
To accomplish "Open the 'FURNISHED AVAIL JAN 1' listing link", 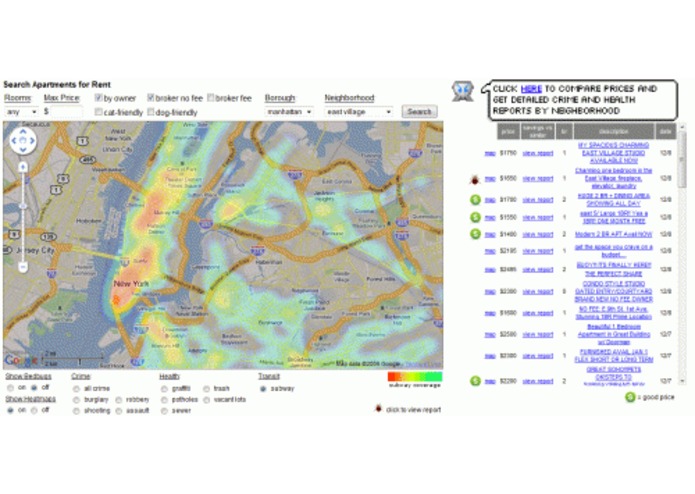I will tap(613, 356).
